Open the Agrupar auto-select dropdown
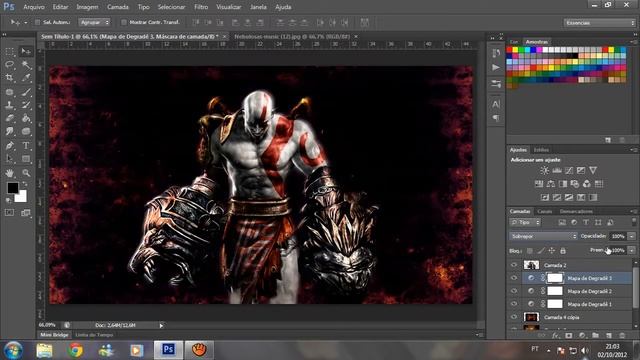This screenshot has height=360, width=640. (x=95, y=22)
